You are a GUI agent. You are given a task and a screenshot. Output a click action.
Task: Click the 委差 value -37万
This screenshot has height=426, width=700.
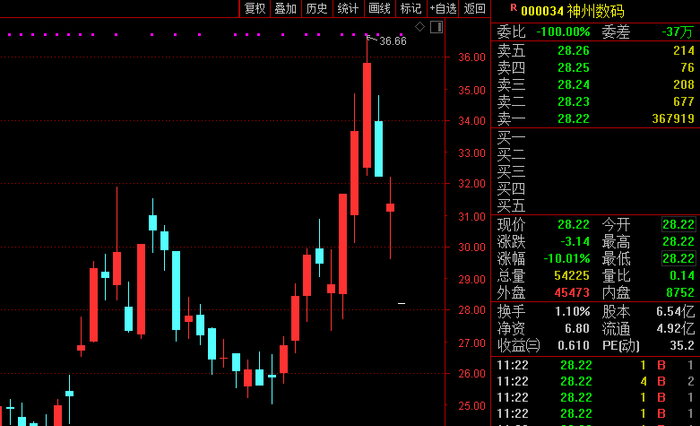(x=678, y=32)
